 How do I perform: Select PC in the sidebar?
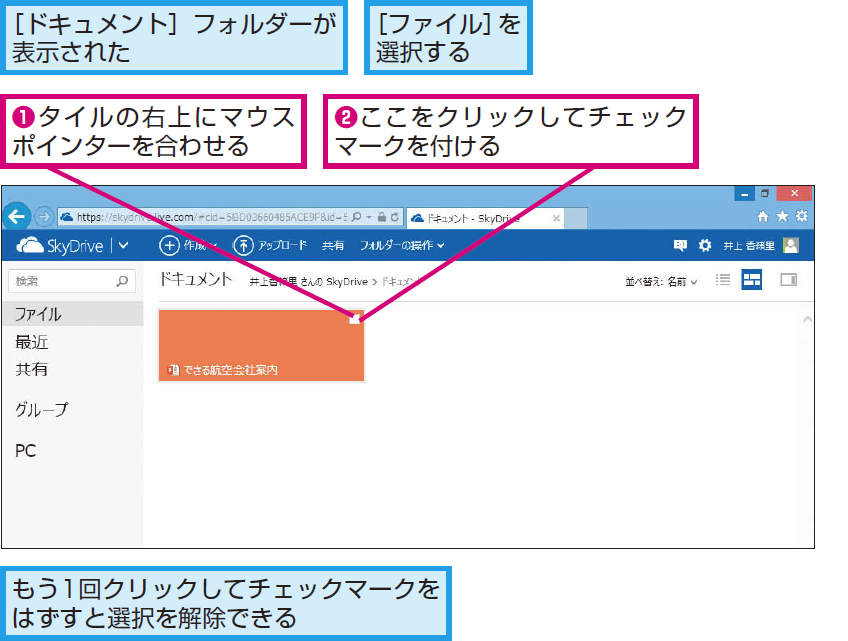25,451
